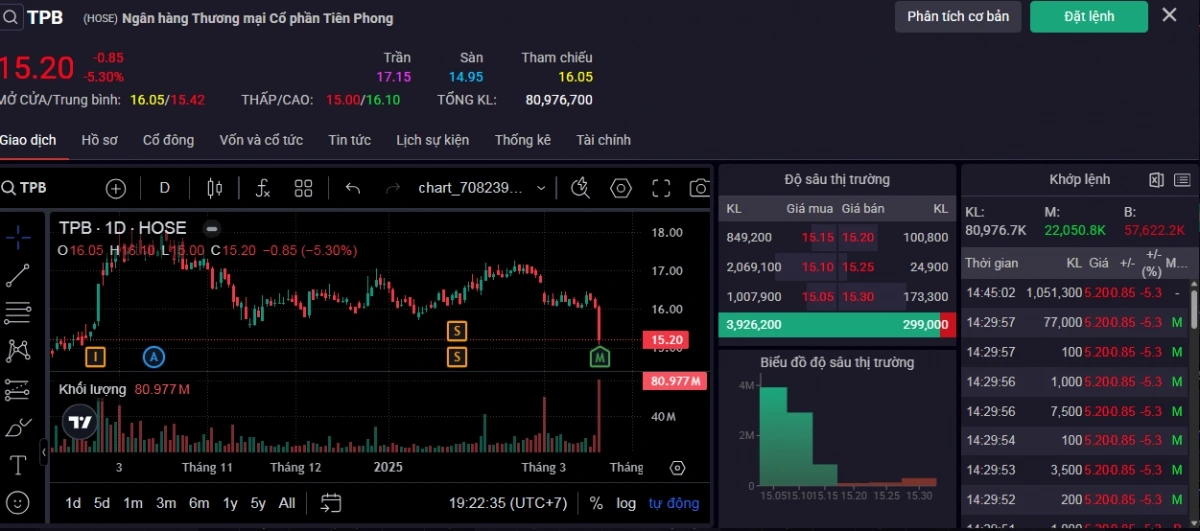Set chart range to 6m
Image resolution: width=1200 pixels, height=531 pixels.
point(199,503)
